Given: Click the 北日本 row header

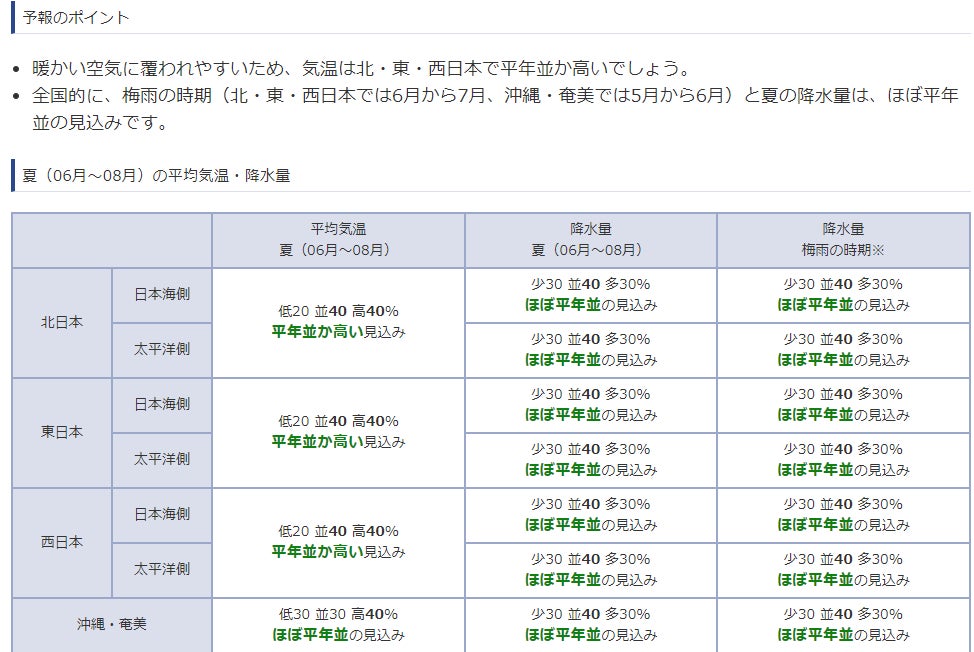Looking at the screenshot, I should [x=62, y=323].
